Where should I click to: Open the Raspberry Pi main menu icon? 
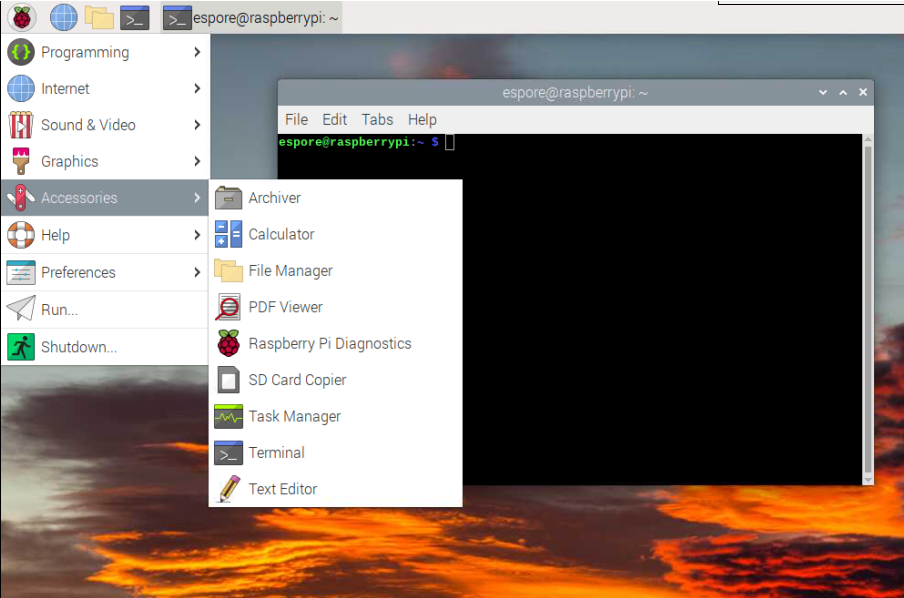tap(22, 17)
